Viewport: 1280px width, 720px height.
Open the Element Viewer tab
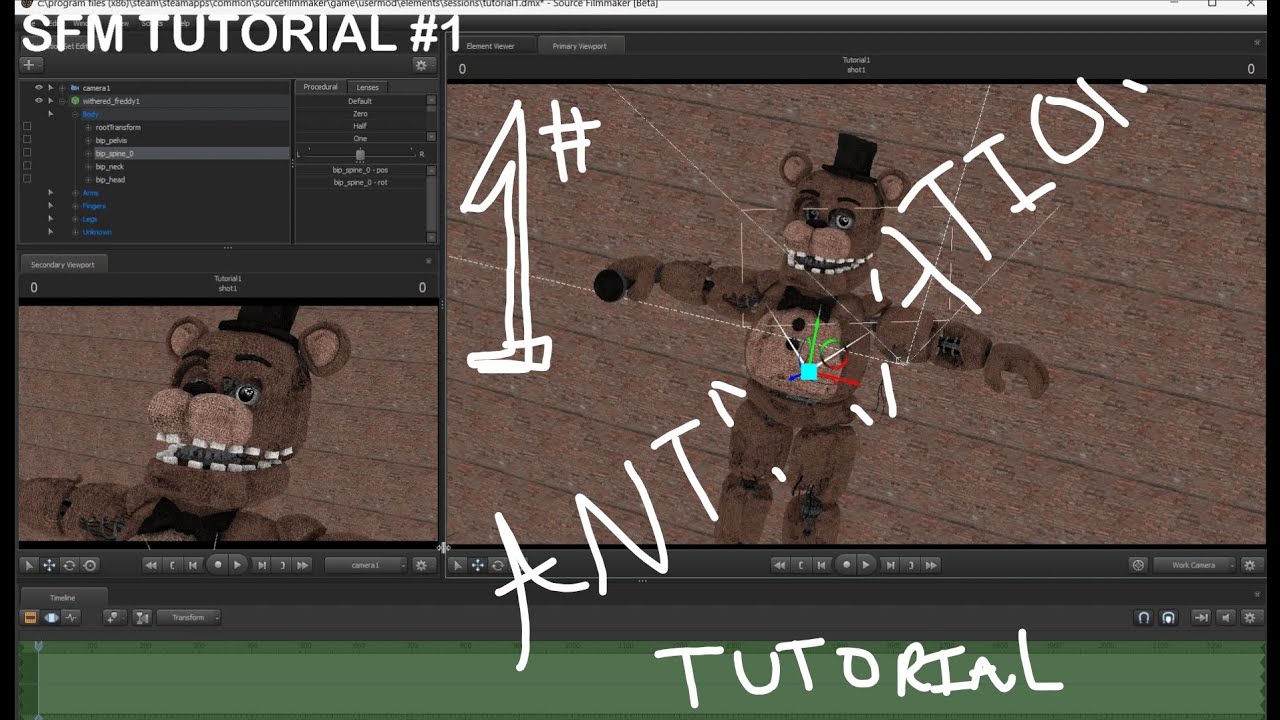coord(490,46)
